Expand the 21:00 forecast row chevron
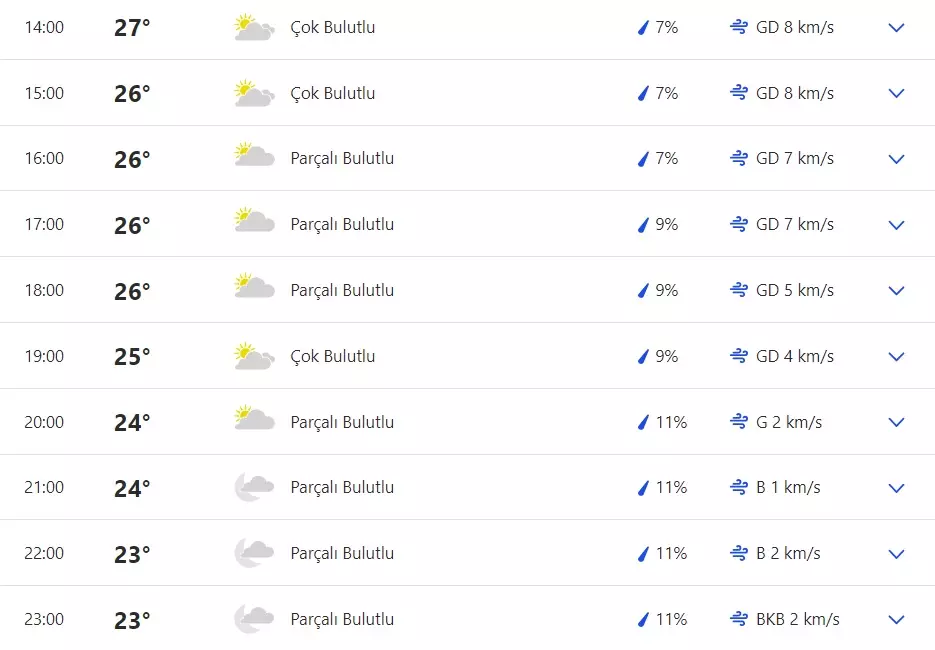The width and height of the screenshot is (935, 650). pos(896,488)
